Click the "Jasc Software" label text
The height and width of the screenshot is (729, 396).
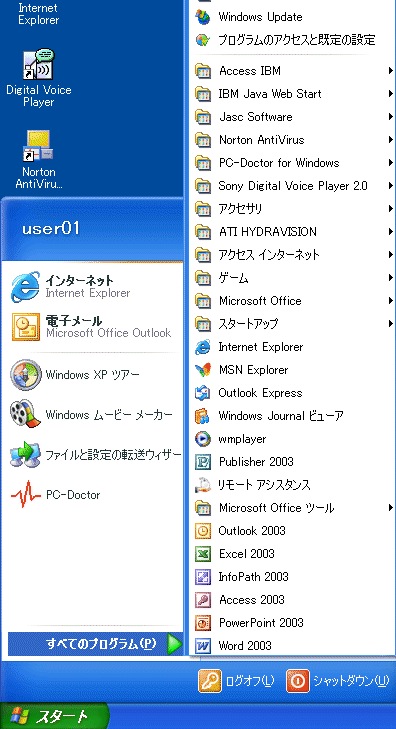pos(256,117)
